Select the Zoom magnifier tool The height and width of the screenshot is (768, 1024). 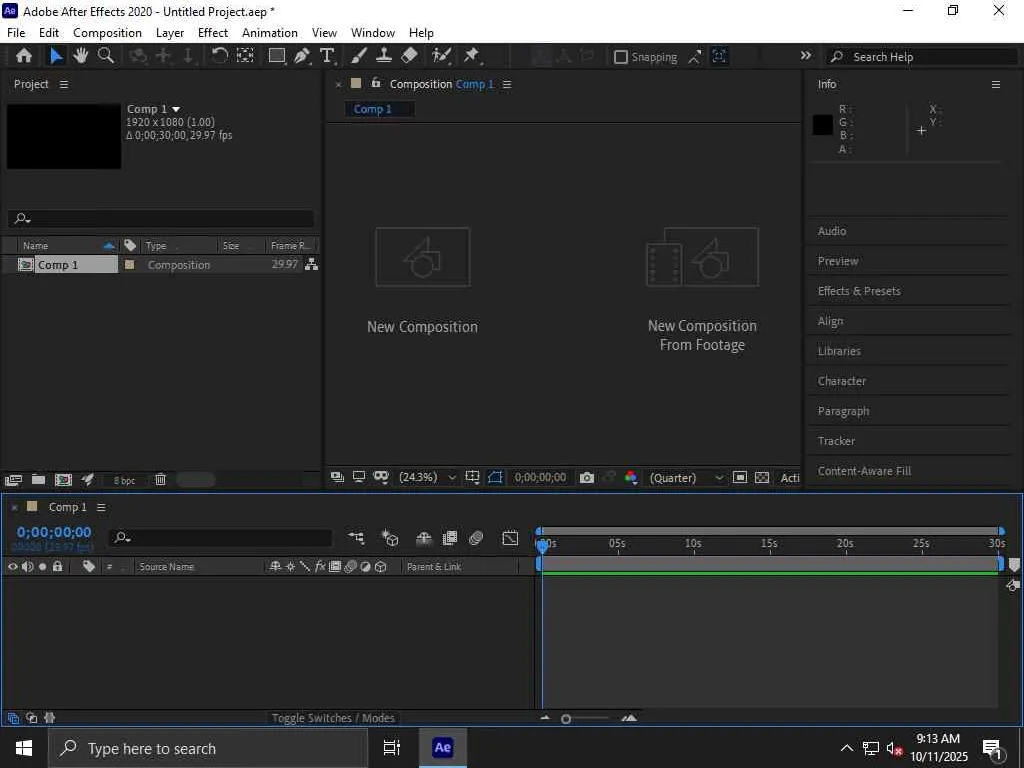point(106,56)
